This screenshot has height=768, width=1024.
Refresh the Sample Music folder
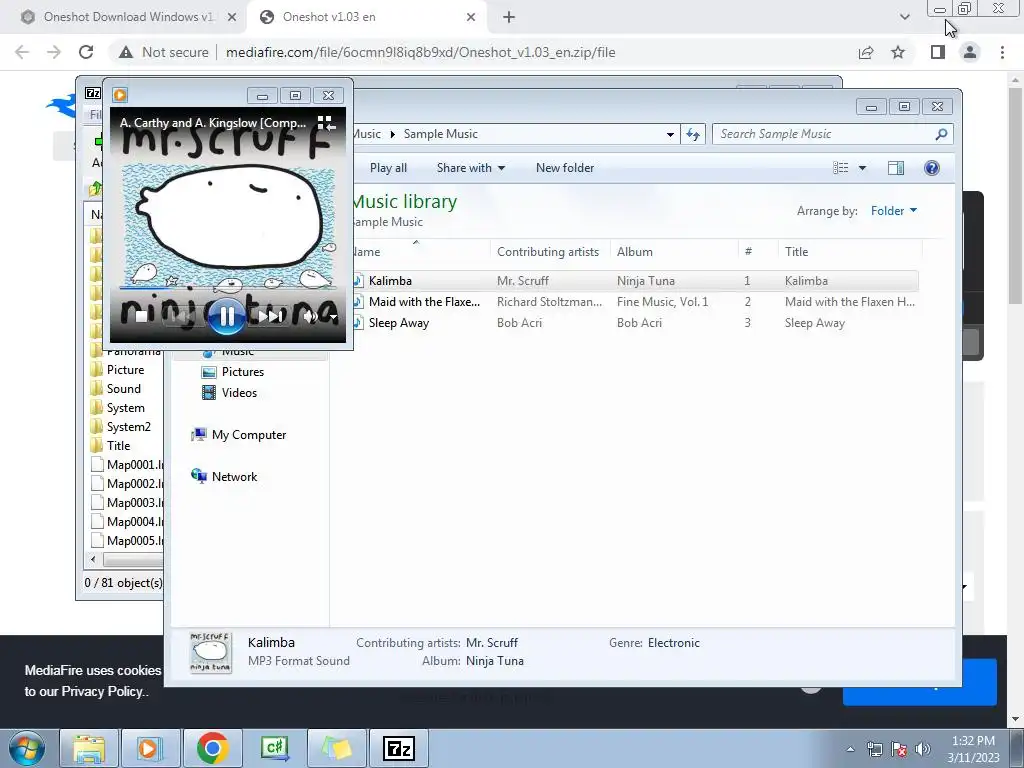click(693, 134)
